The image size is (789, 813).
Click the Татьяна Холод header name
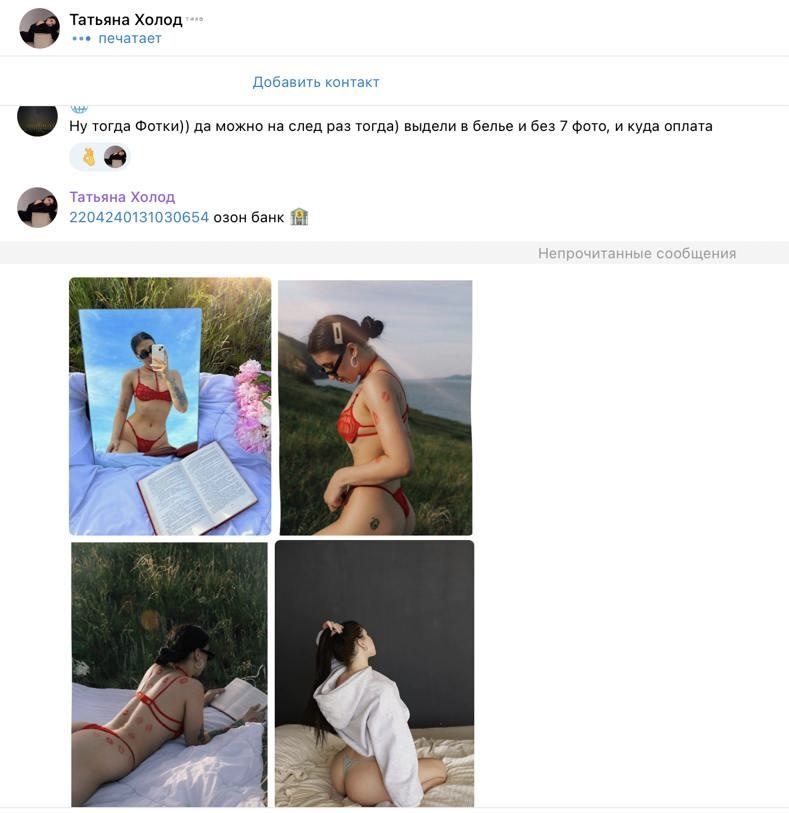[126, 20]
